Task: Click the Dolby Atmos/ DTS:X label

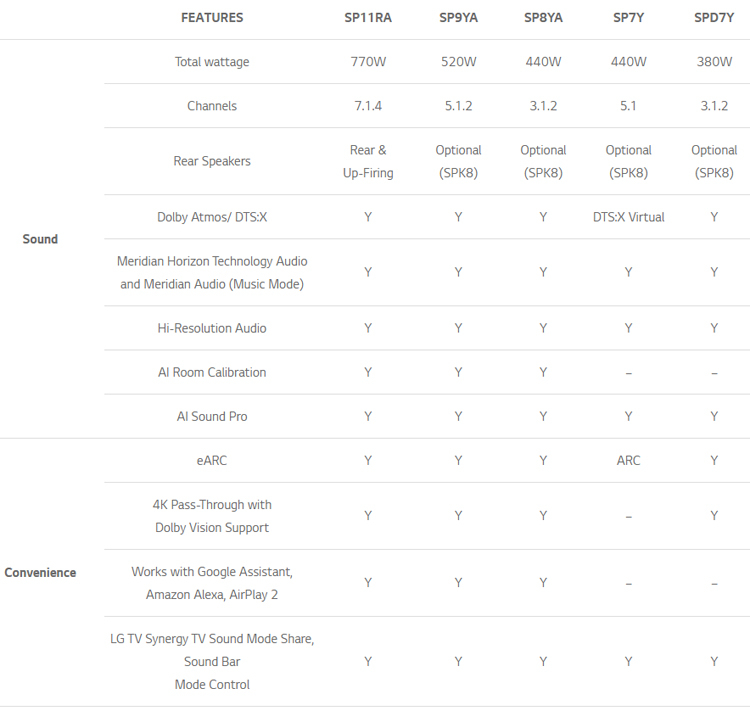Action: click(x=212, y=217)
